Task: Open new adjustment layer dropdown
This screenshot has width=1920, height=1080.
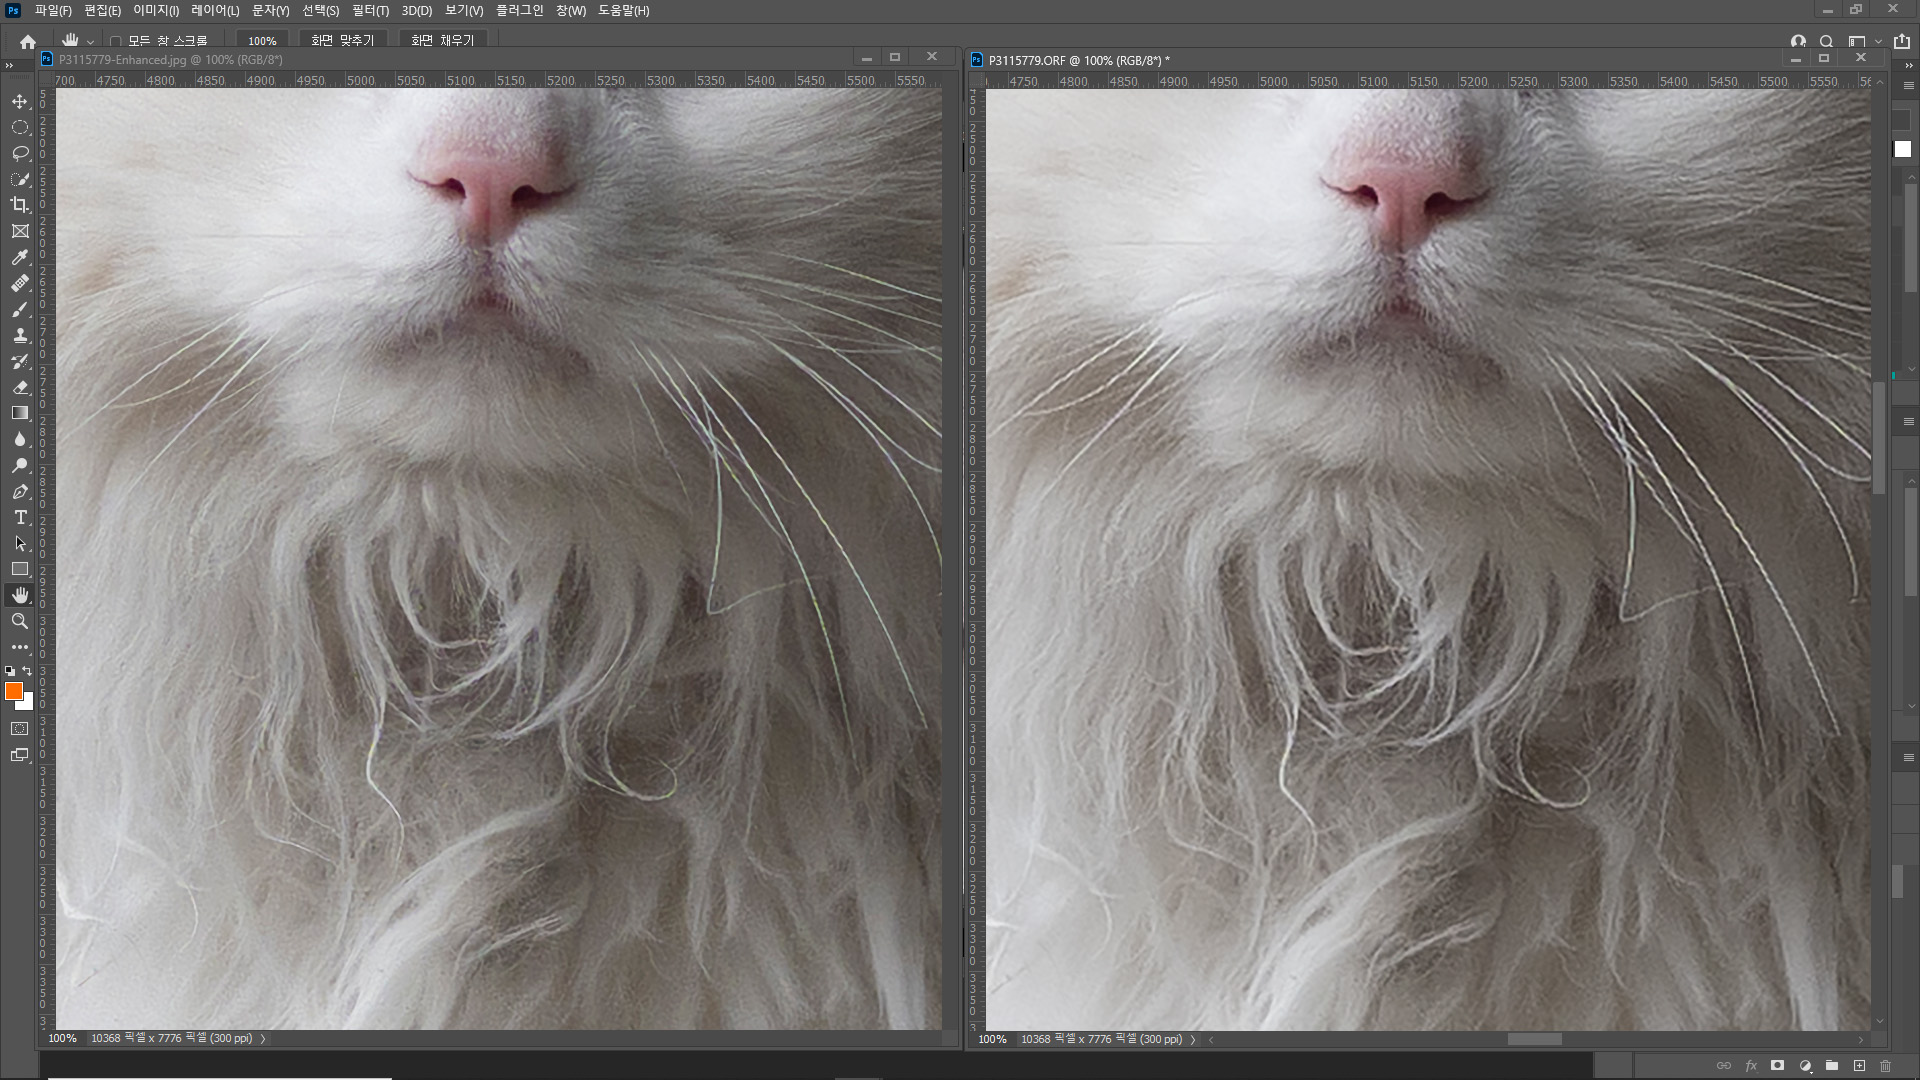Action: (x=1805, y=1066)
